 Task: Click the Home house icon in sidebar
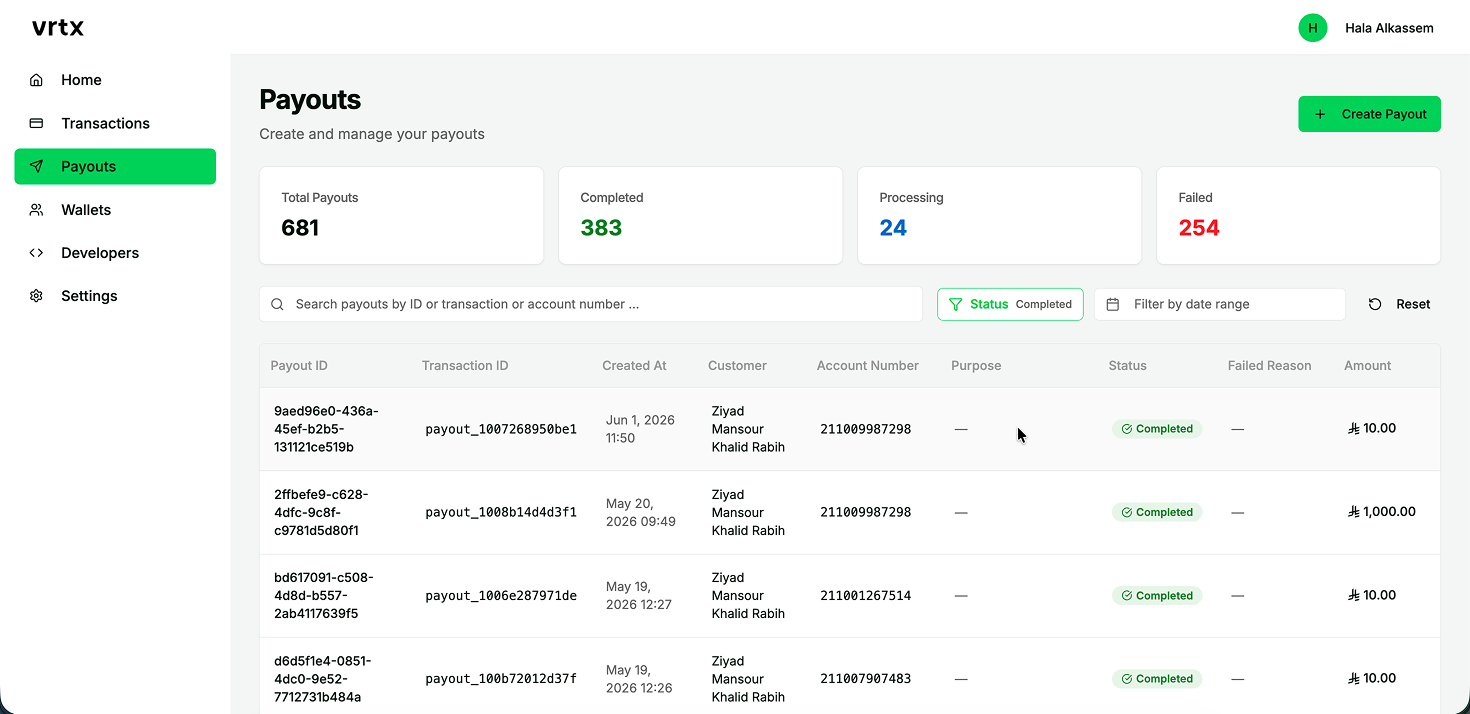point(36,80)
